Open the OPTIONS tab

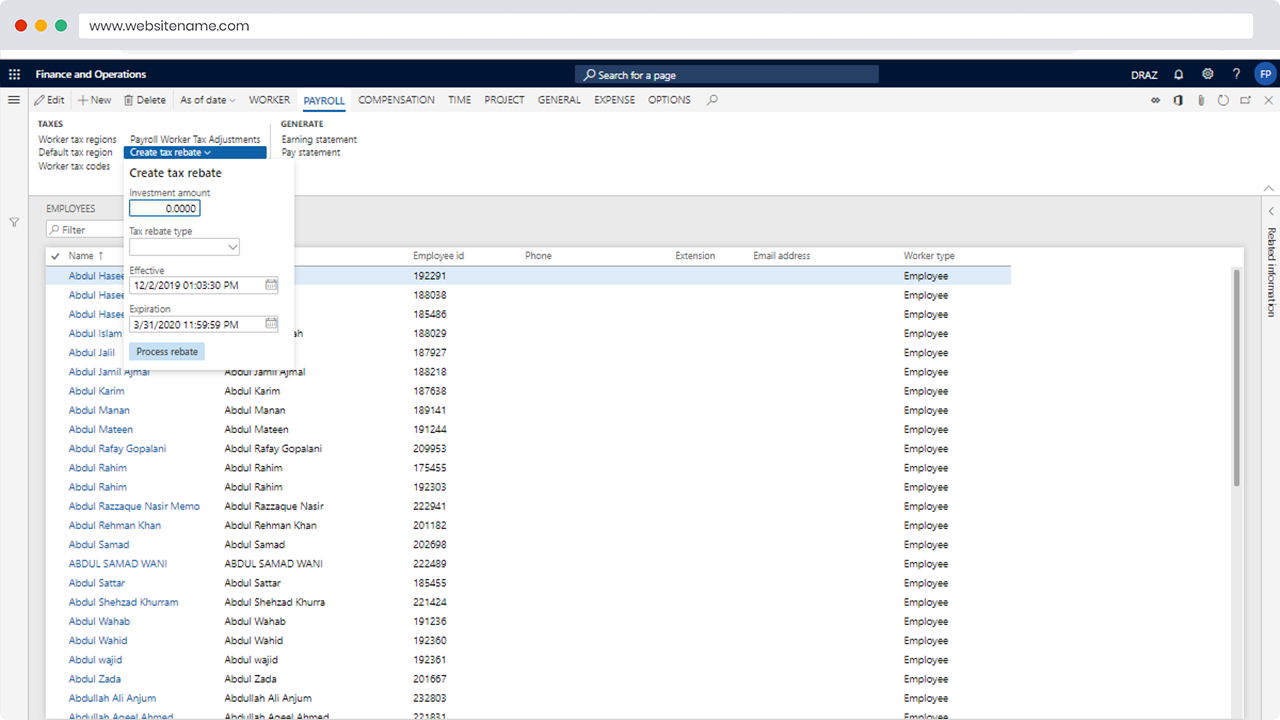click(x=669, y=100)
